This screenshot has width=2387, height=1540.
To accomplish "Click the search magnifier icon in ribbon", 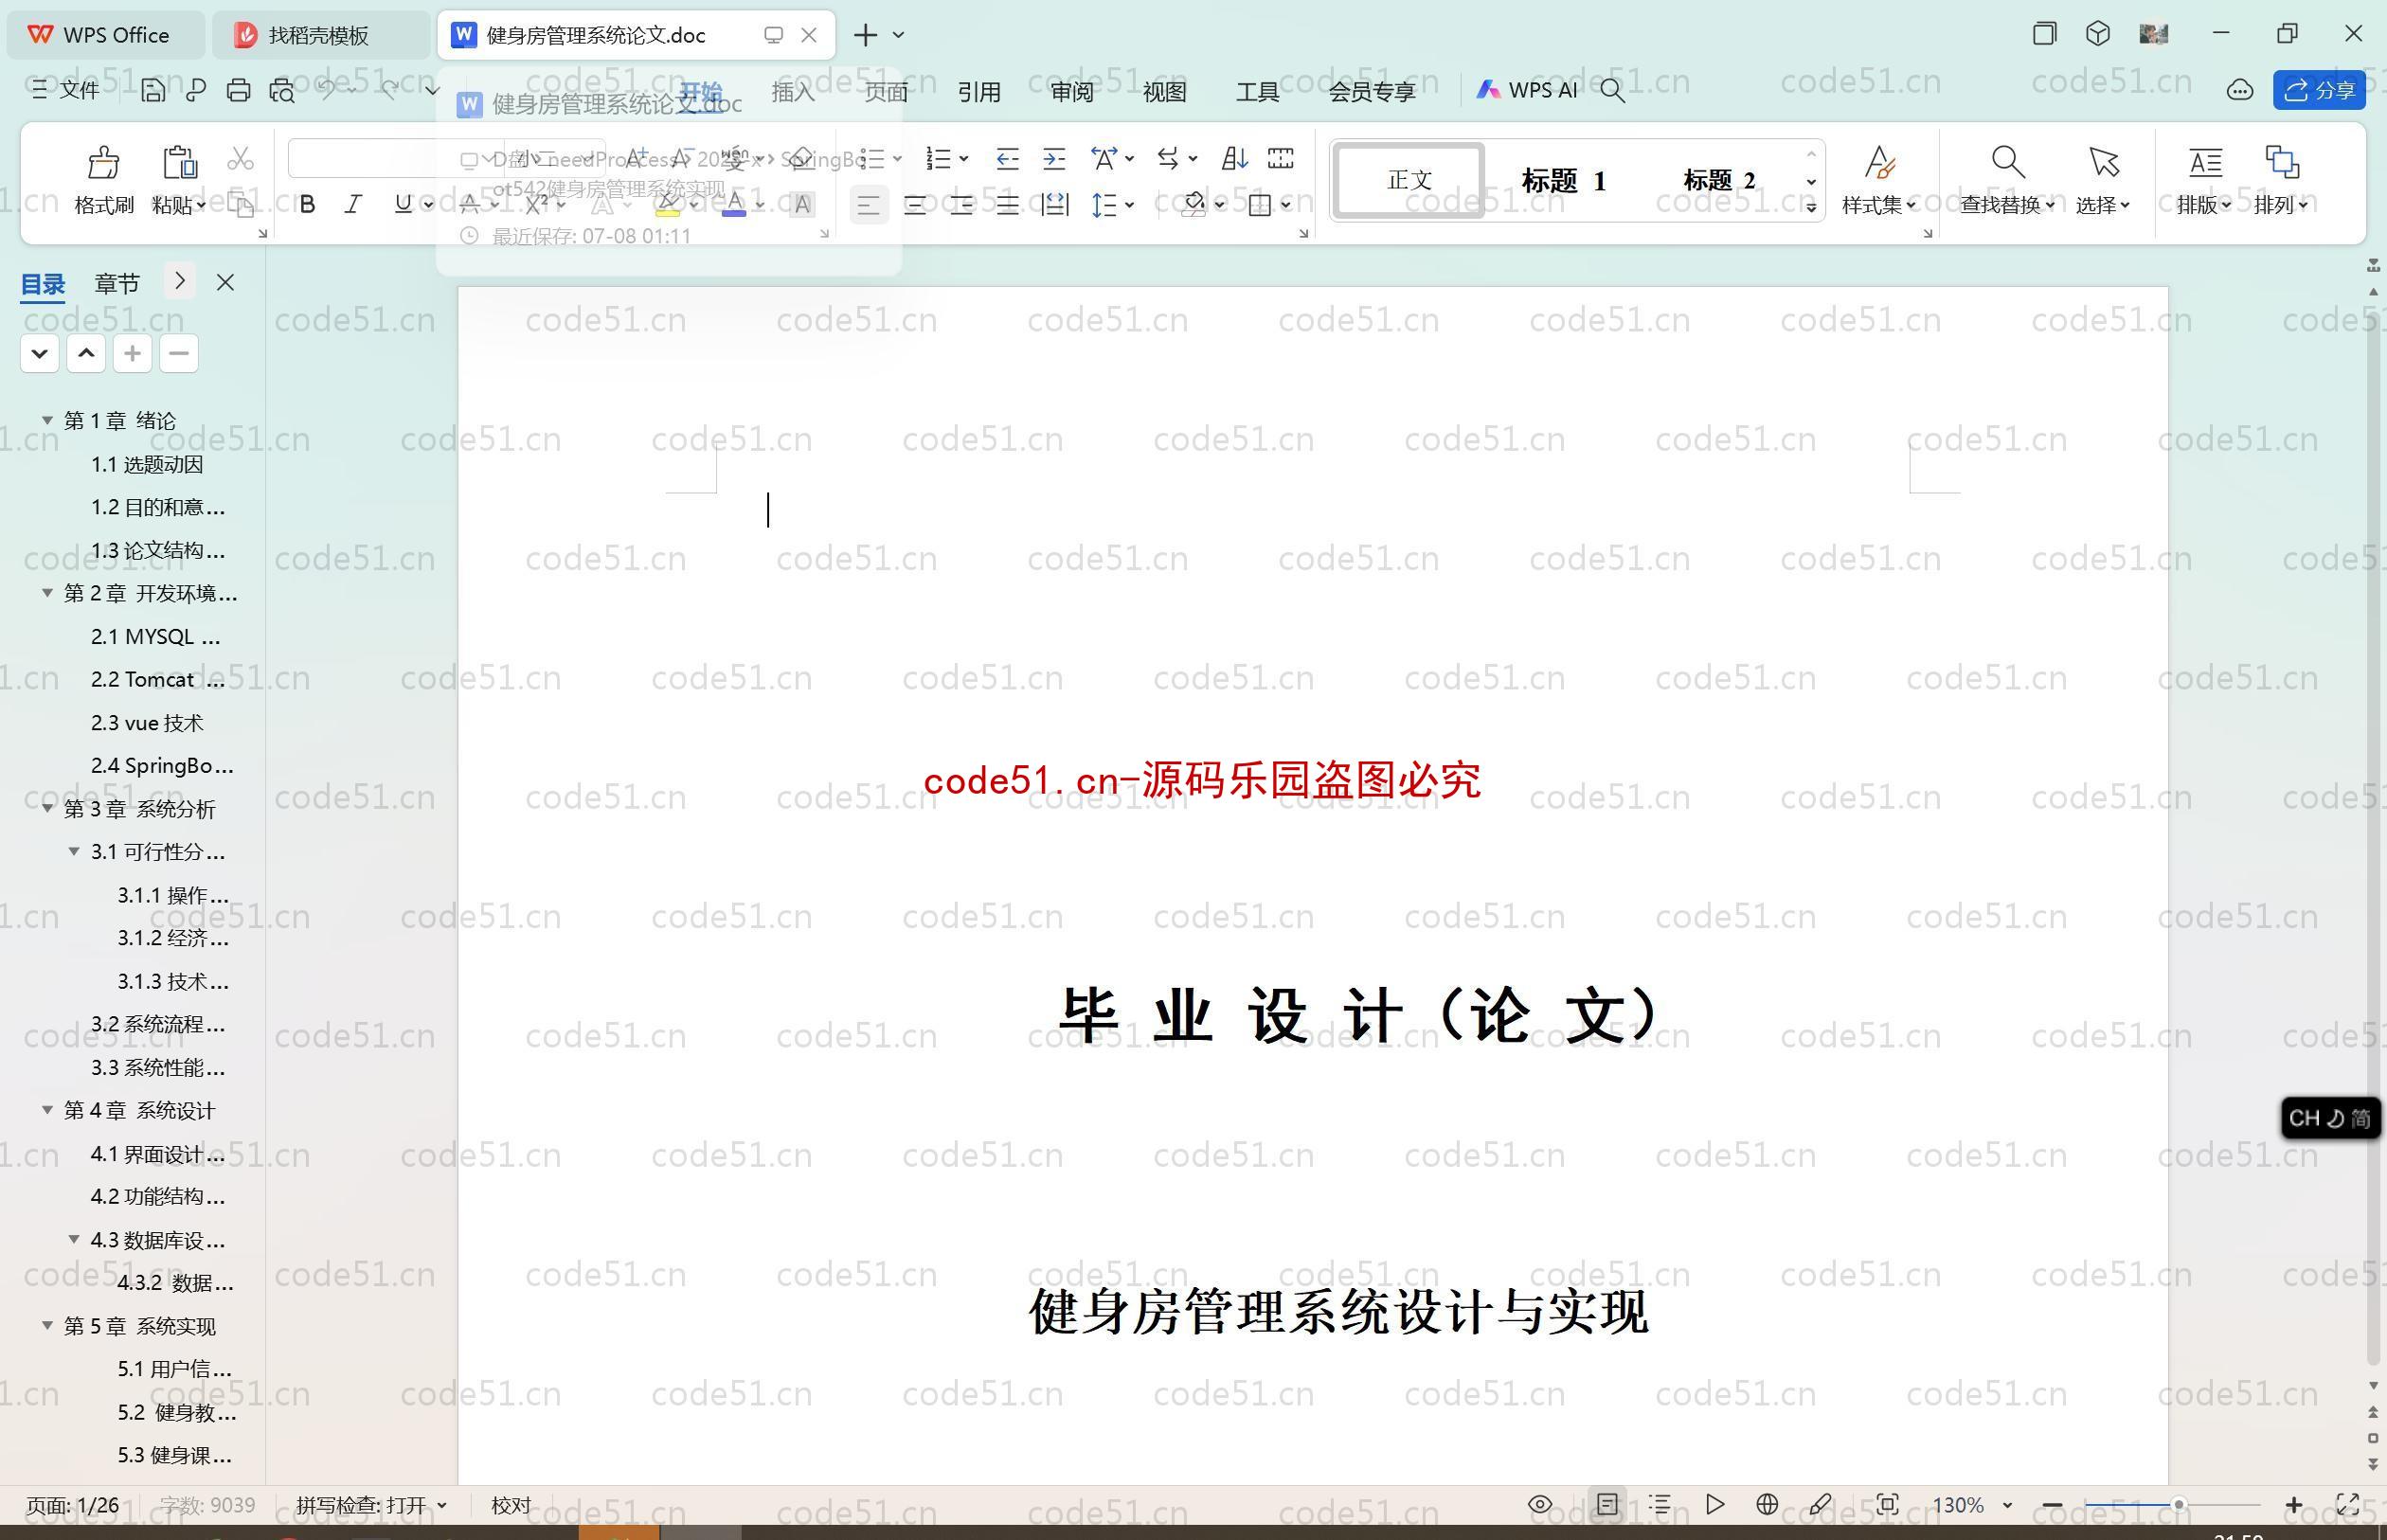I will click(x=1612, y=91).
